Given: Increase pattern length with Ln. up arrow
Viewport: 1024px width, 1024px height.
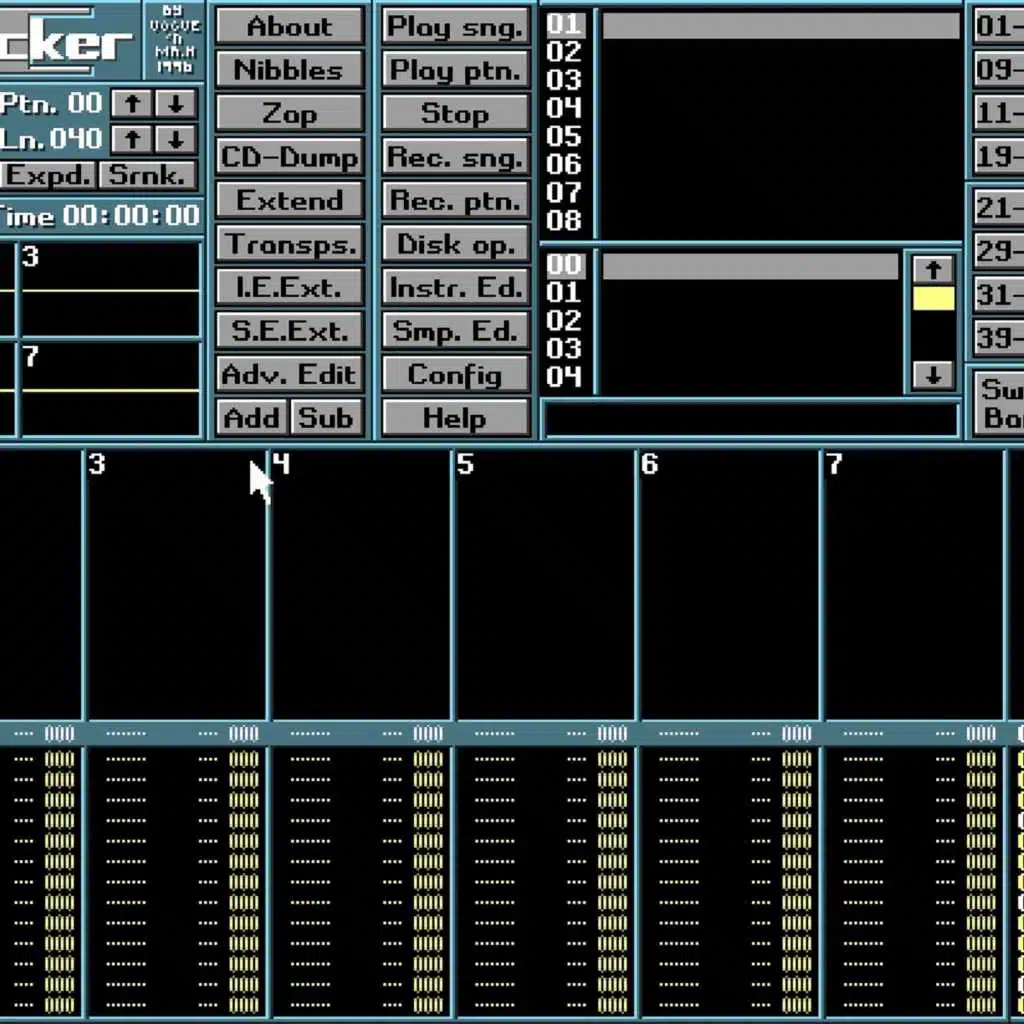Looking at the screenshot, I should coord(132,139).
